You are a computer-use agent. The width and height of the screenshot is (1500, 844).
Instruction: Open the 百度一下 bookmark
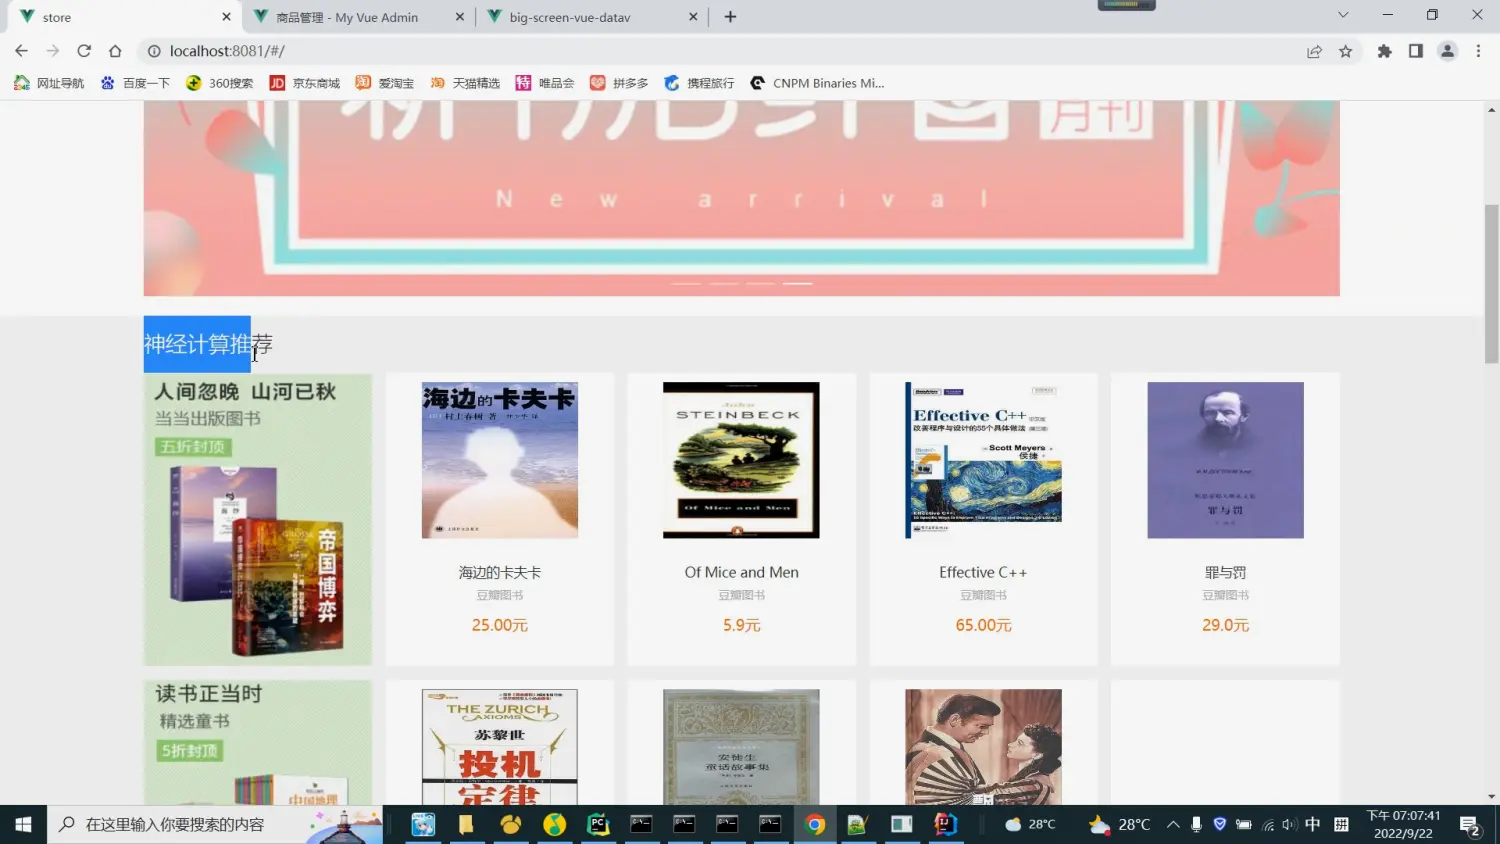[136, 83]
